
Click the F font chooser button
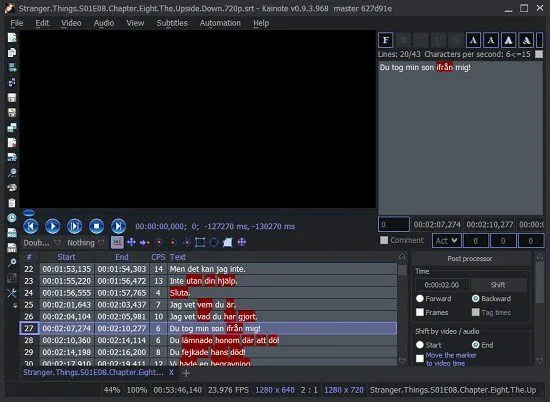(x=385, y=40)
